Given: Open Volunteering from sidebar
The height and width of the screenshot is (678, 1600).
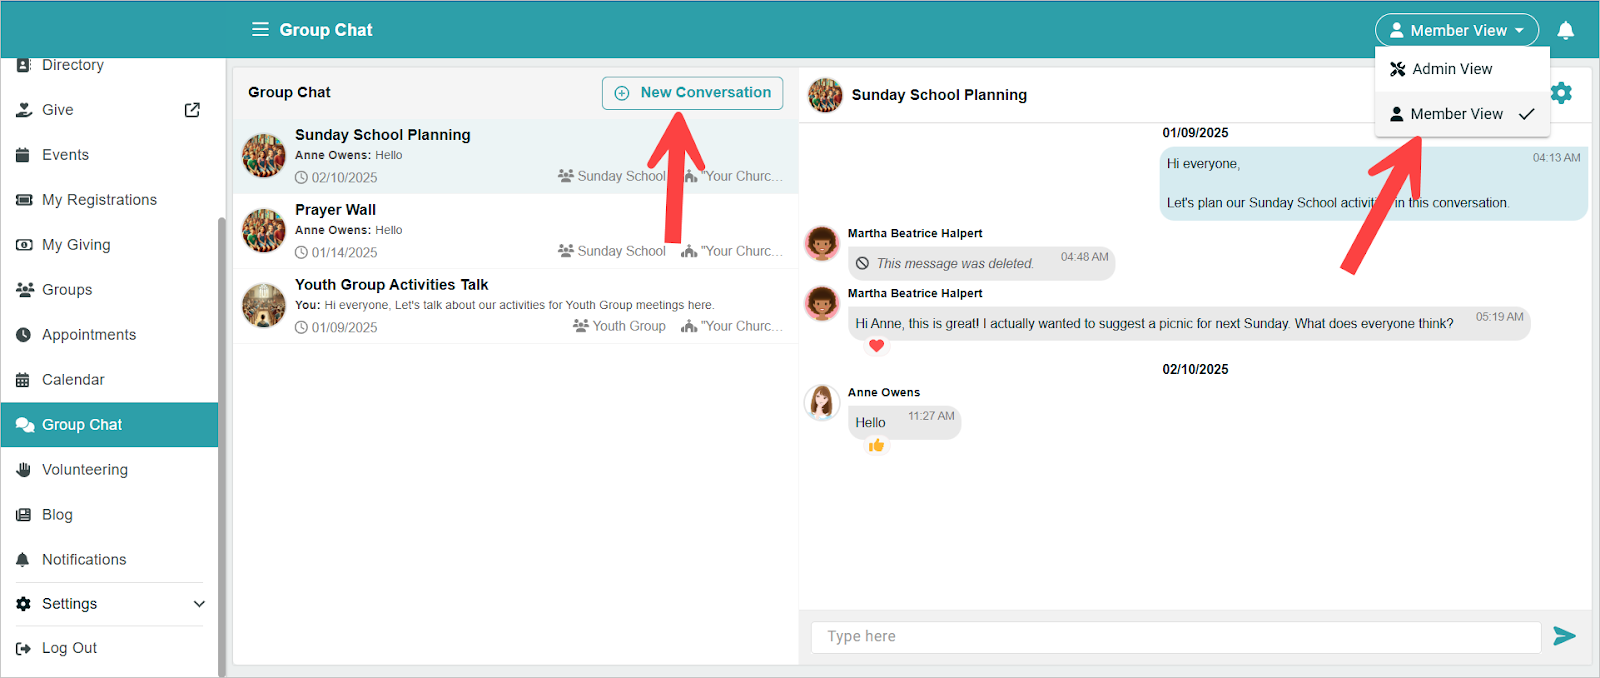Looking at the screenshot, I should pos(85,470).
